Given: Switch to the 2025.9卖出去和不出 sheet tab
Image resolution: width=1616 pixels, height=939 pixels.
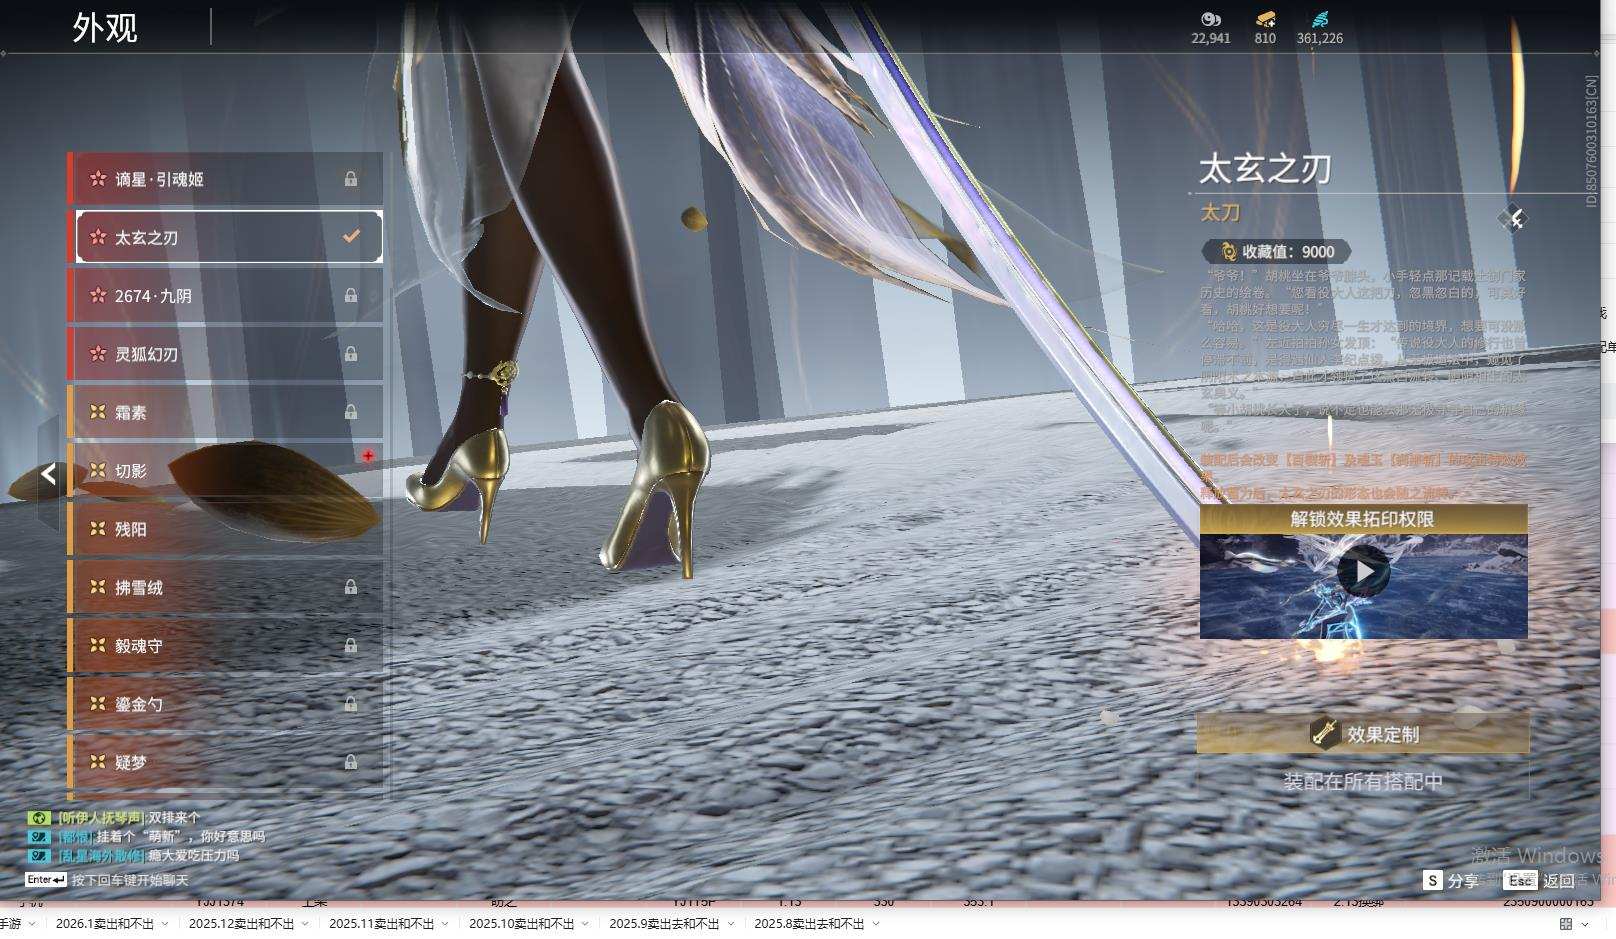Looking at the screenshot, I should coord(663,924).
